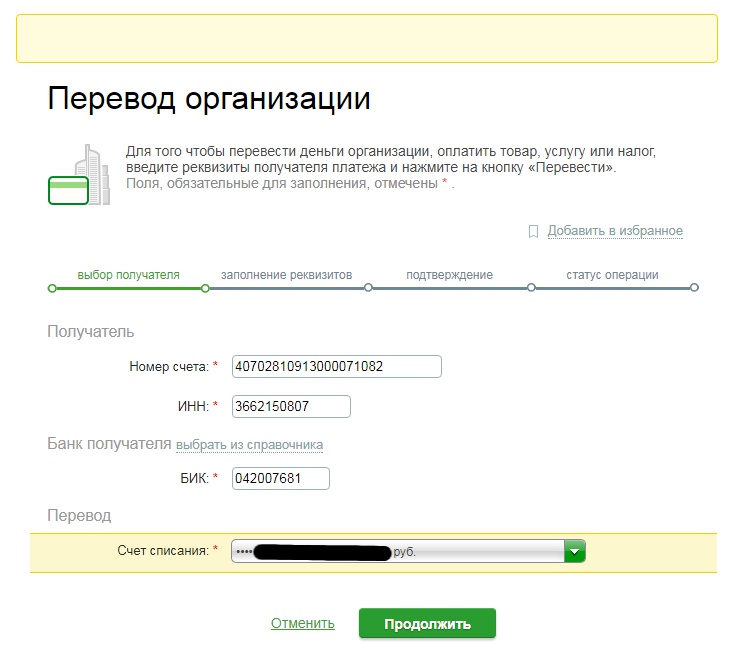Select the заполнение реквизитов step
Viewport: 736px width, 658px height.
point(286,275)
